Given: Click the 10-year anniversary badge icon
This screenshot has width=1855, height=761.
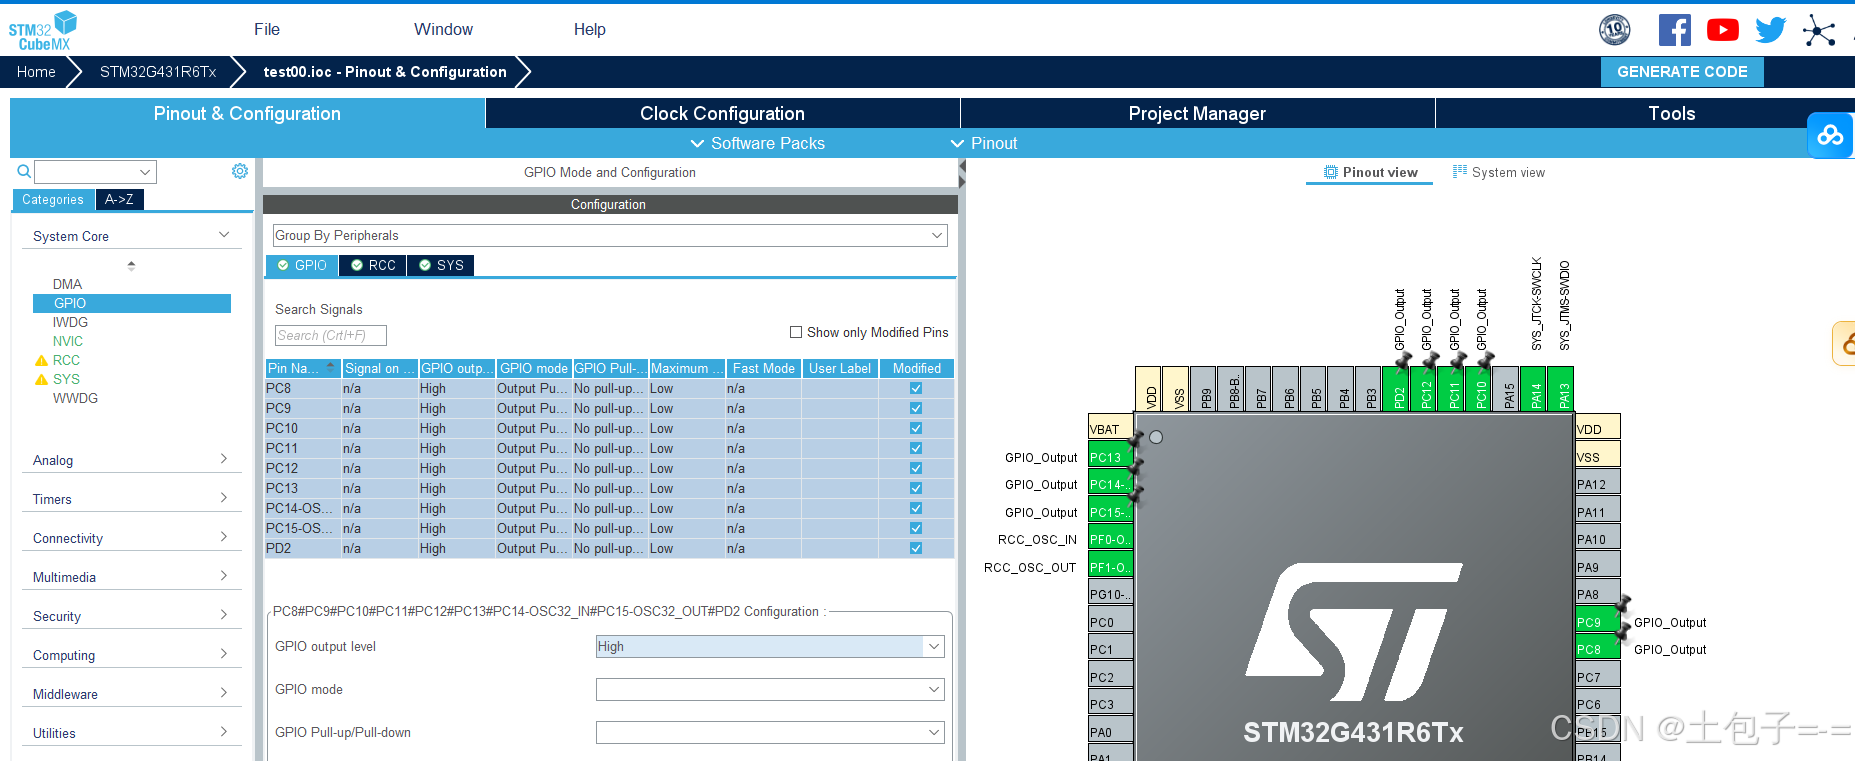Looking at the screenshot, I should coord(1615,30).
